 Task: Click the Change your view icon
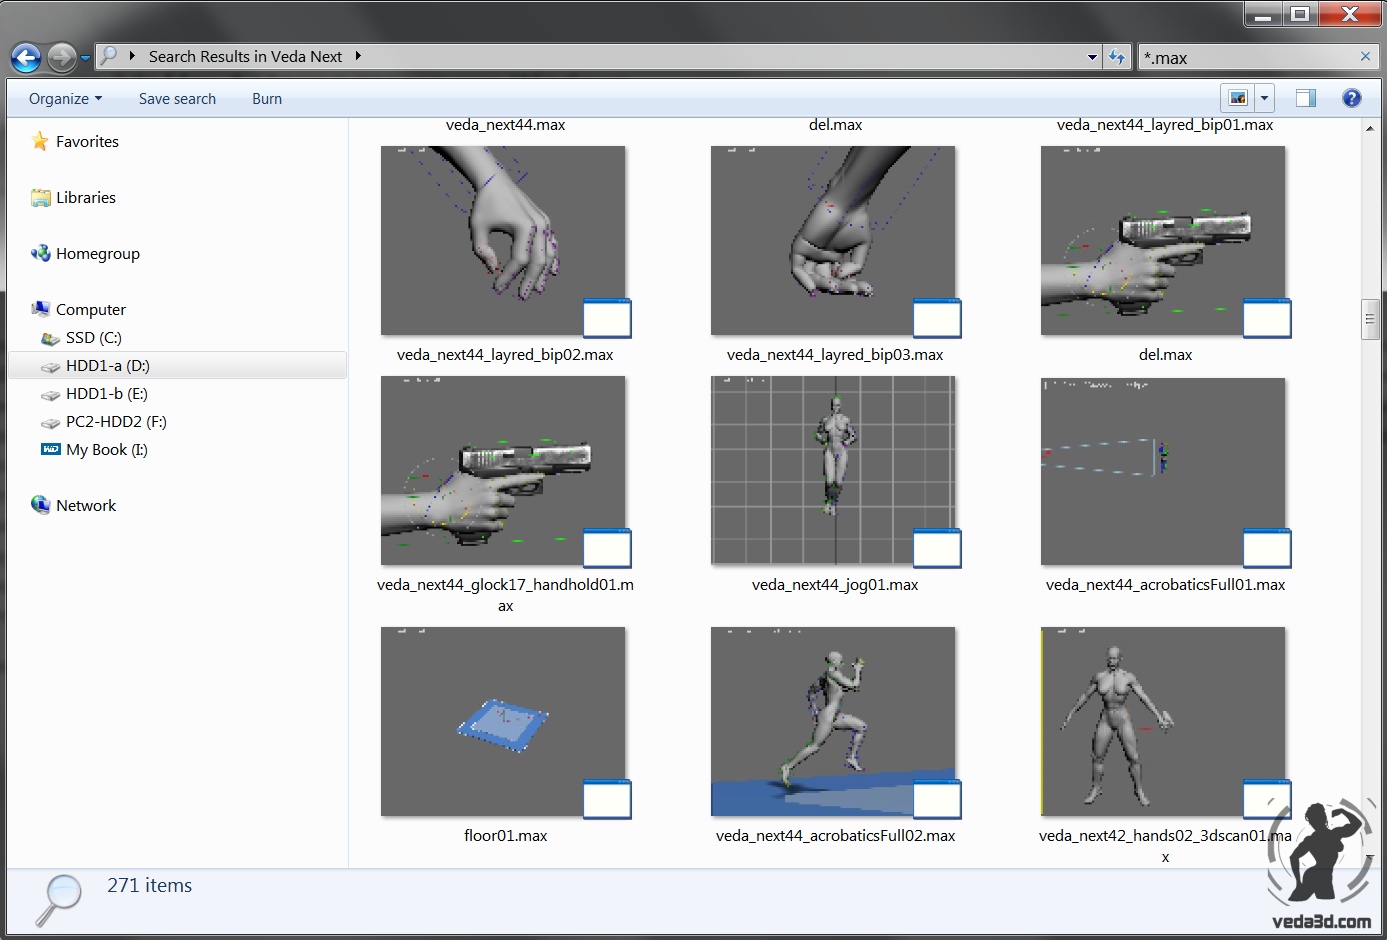(x=1240, y=97)
